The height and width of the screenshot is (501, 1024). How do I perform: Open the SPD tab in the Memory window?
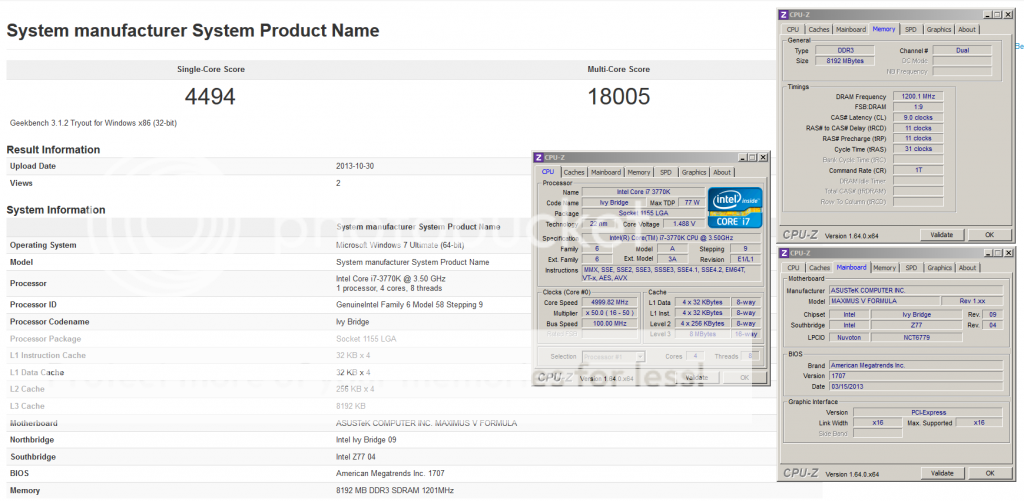[911, 29]
